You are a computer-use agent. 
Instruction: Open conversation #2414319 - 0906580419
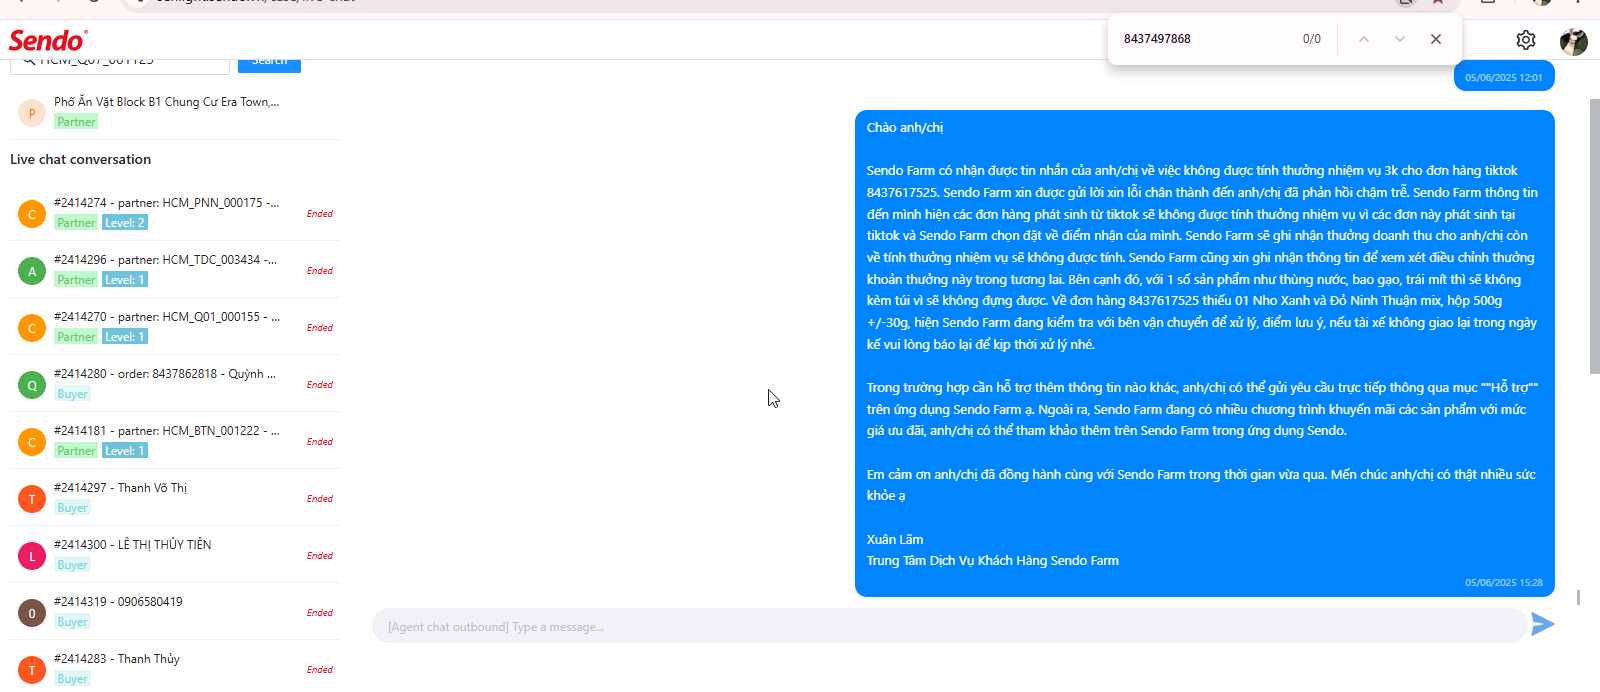(175, 612)
